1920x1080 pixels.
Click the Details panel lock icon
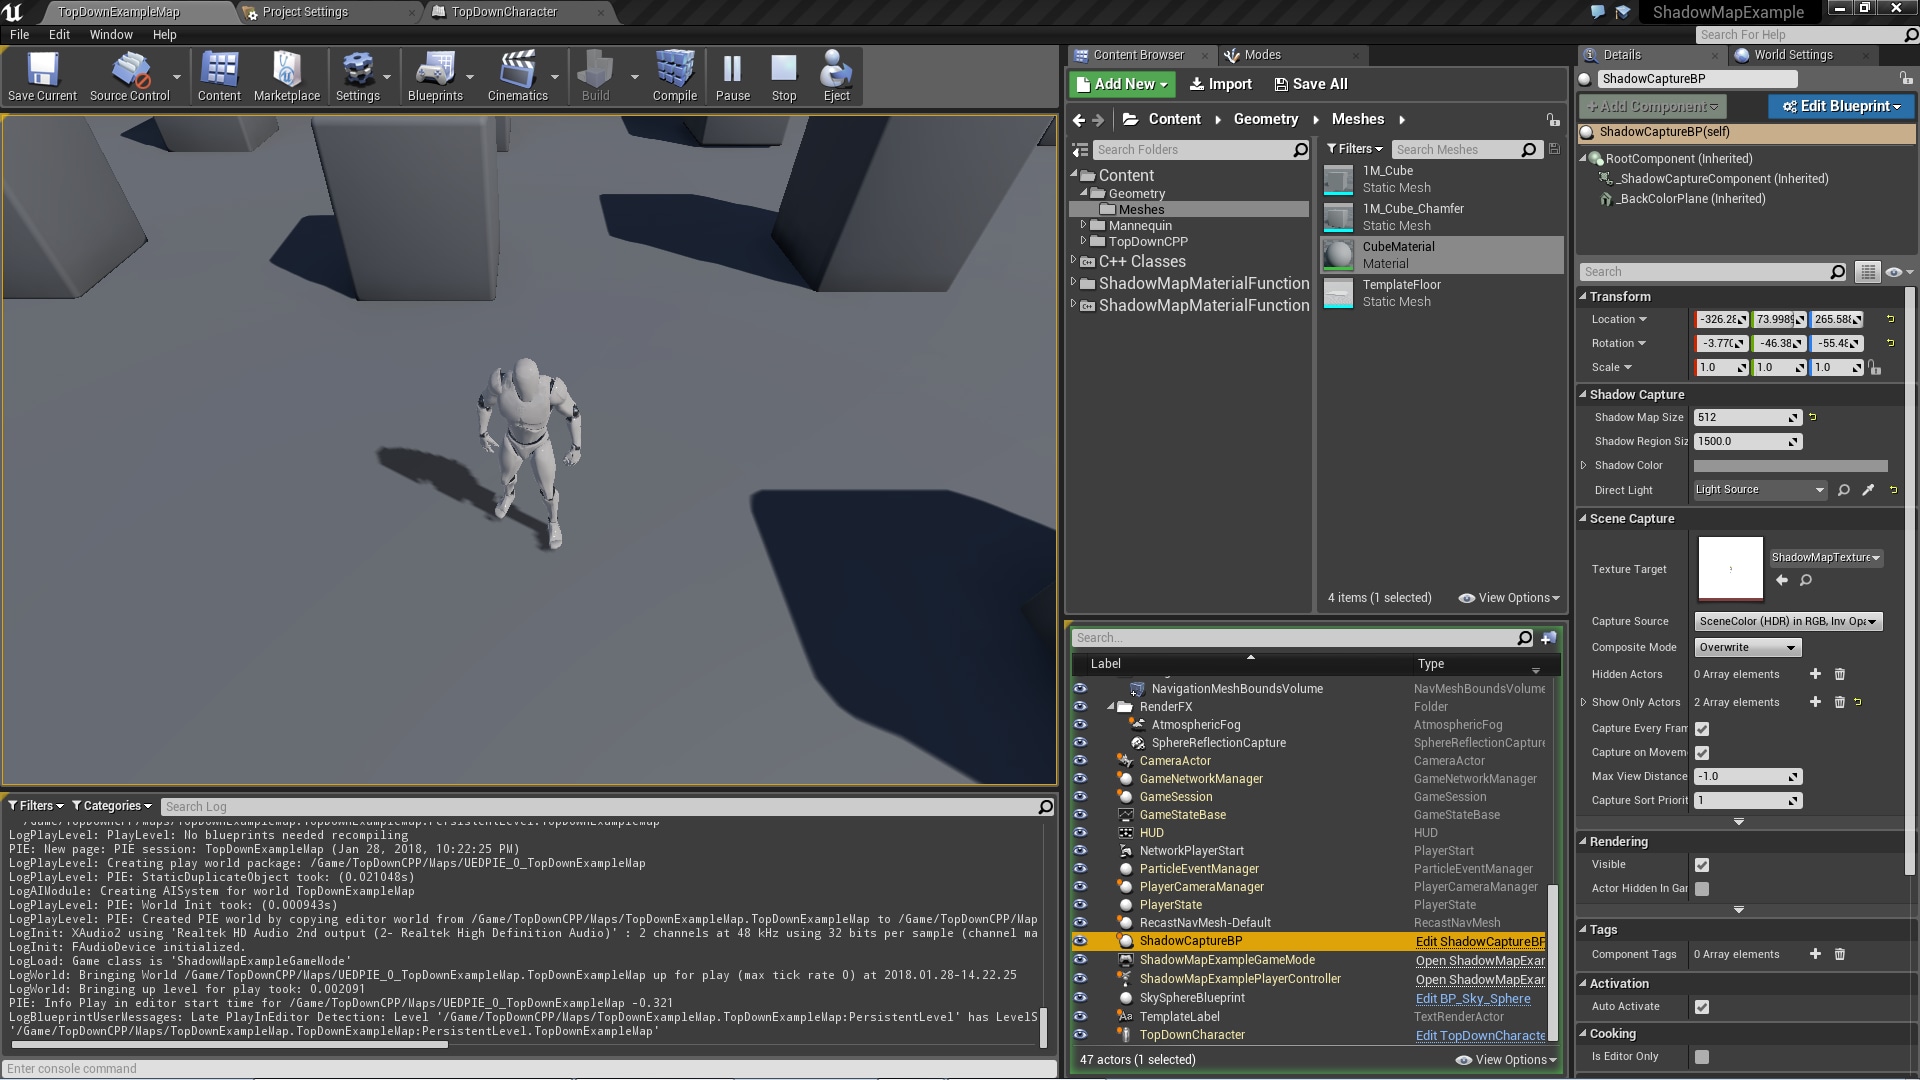coord(1905,78)
